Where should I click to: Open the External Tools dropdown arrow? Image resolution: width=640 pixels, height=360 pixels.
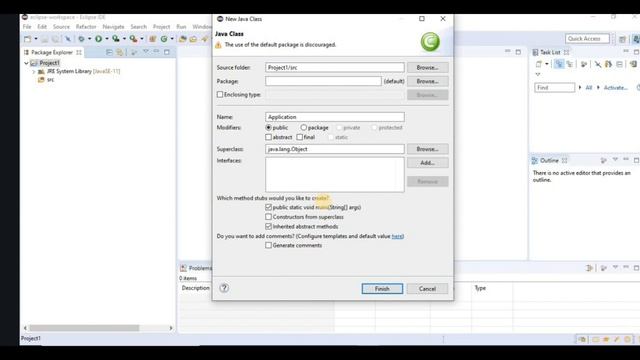(142, 39)
